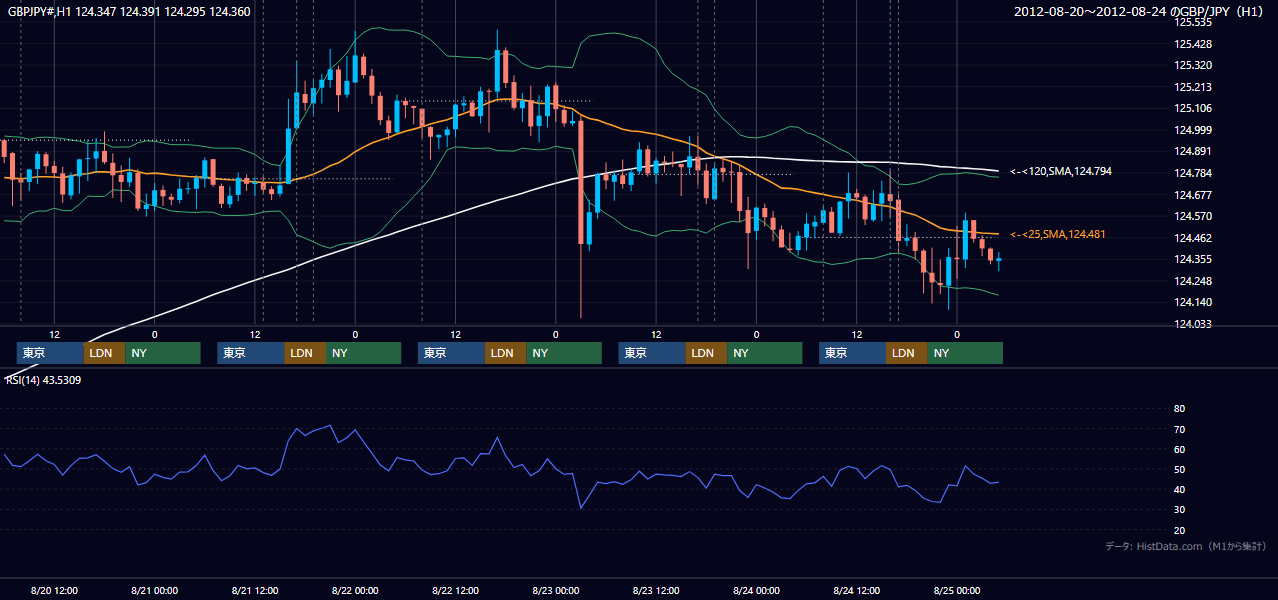Viewport: 1278px width, 600px height.
Task: Click the 124.248 price axis label
Action: 1192,281
